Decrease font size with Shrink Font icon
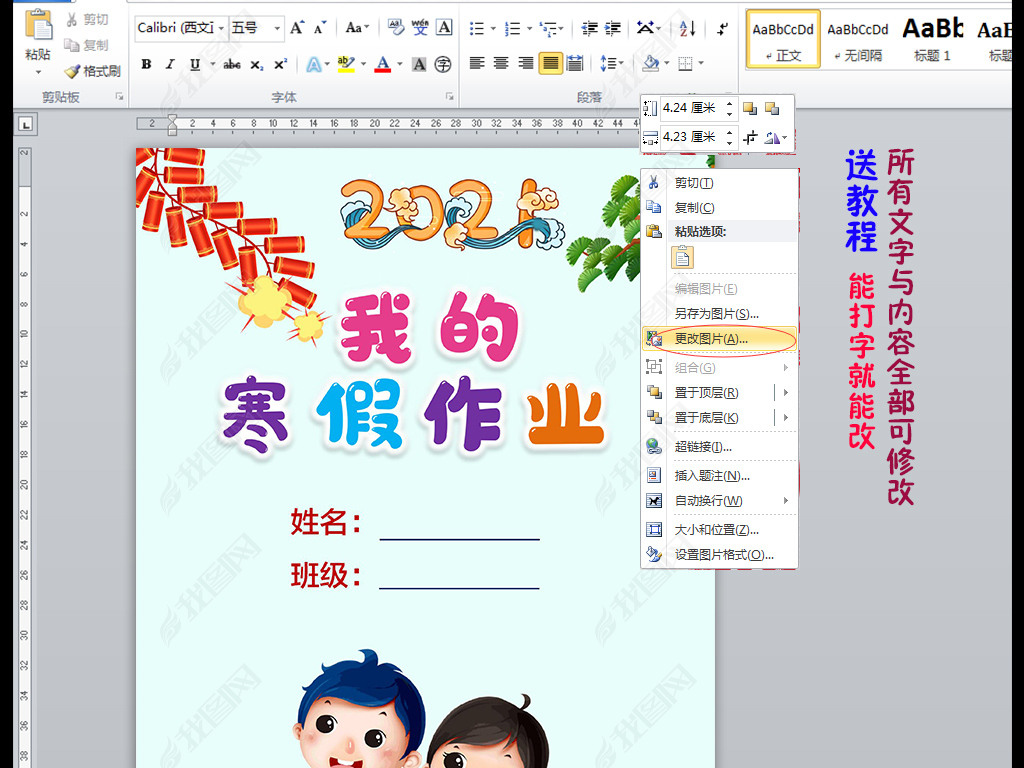This screenshot has height=768, width=1024. [320, 28]
